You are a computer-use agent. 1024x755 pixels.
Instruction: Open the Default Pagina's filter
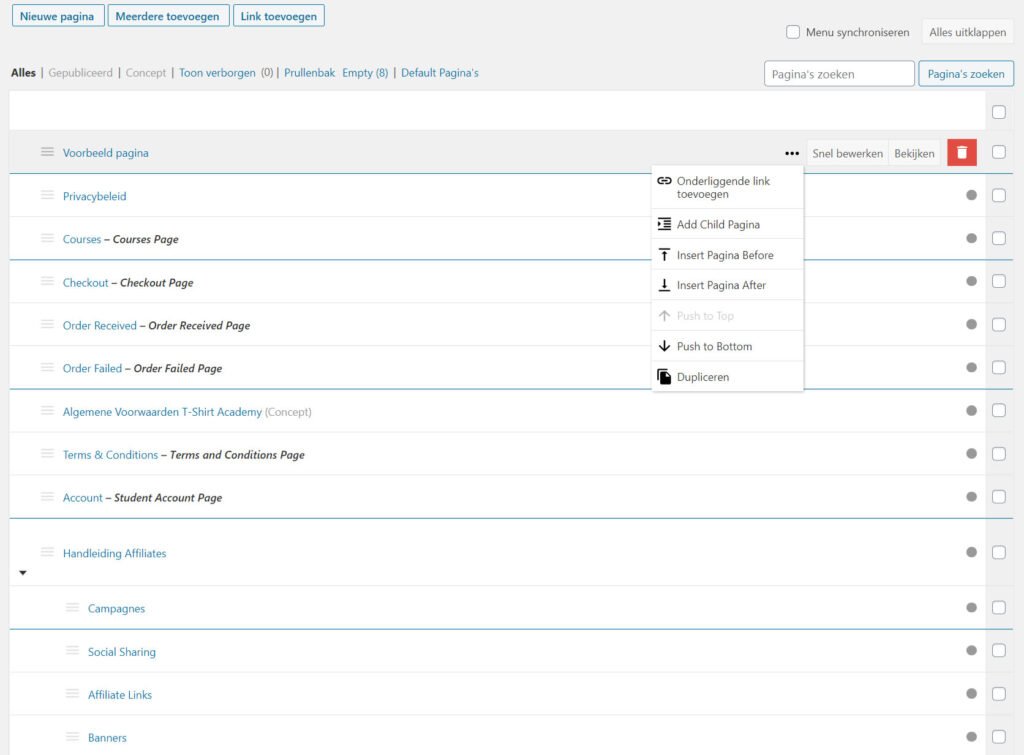click(440, 72)
